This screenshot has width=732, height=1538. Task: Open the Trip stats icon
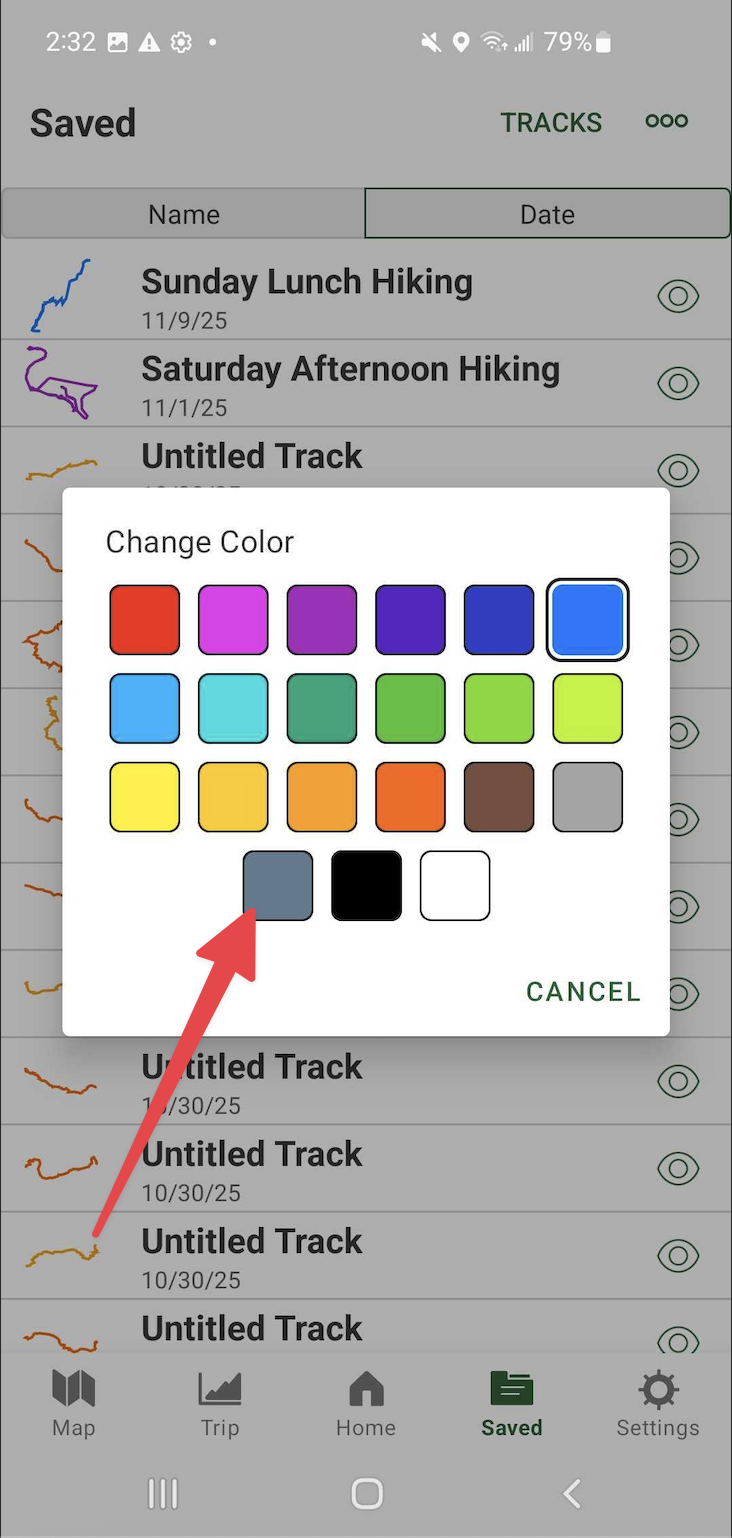click(x=220, y=1389)
